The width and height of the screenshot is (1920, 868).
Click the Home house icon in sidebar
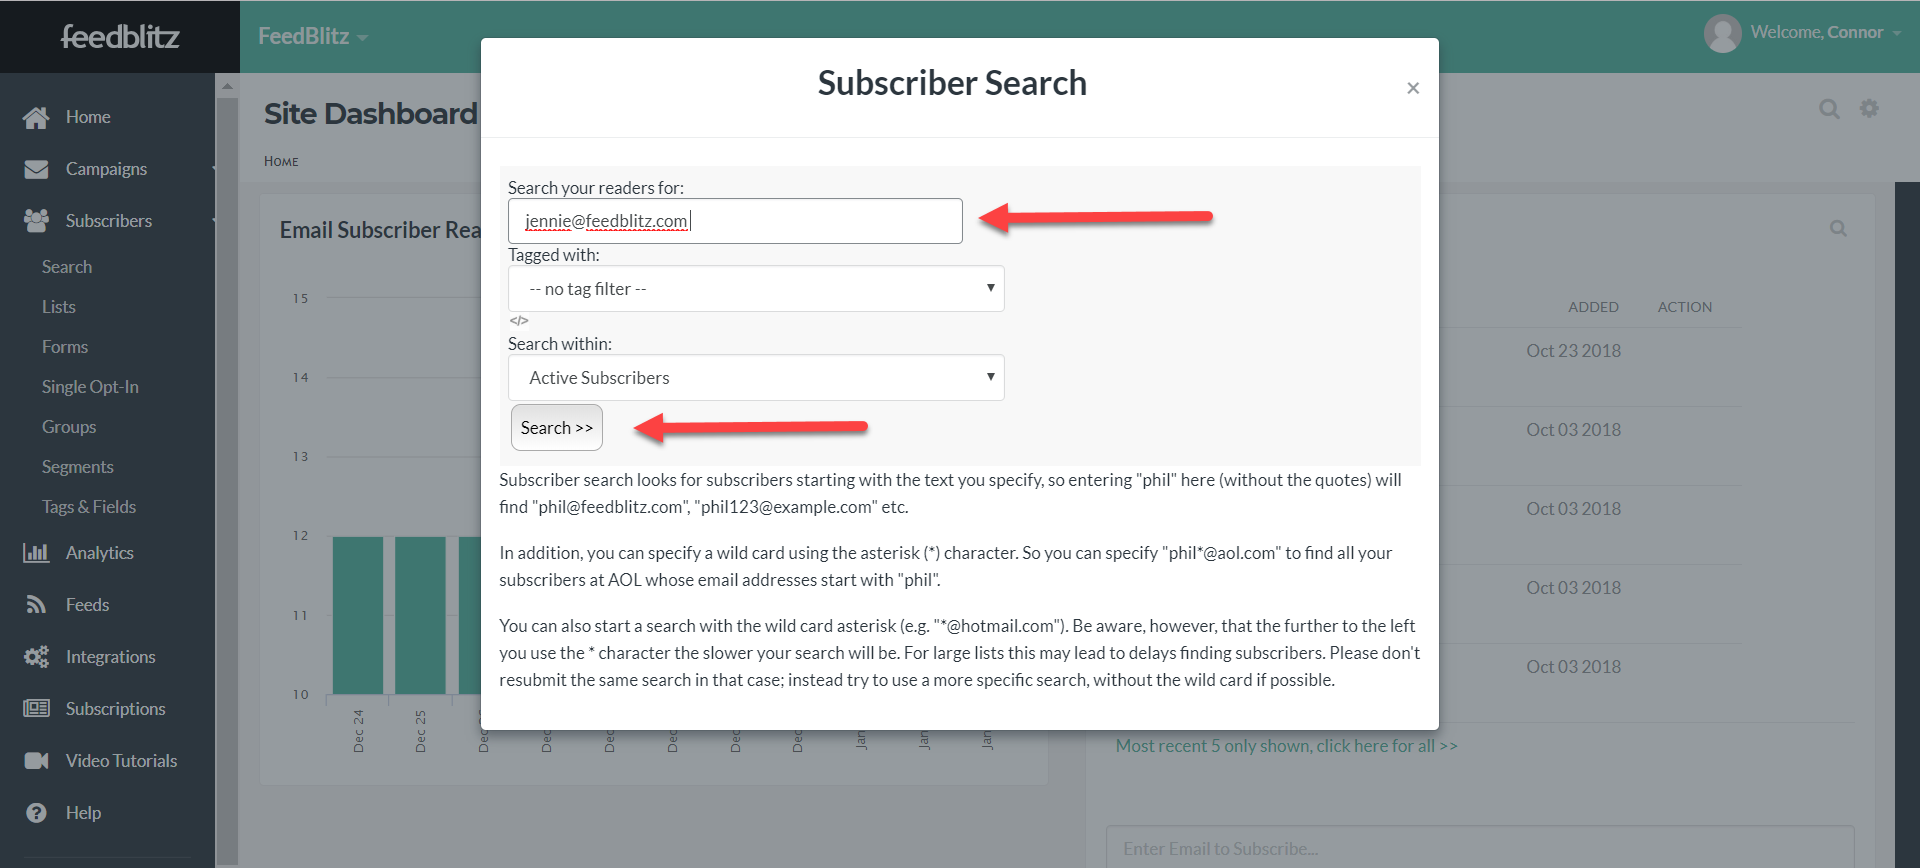click(x=36, y=117)
